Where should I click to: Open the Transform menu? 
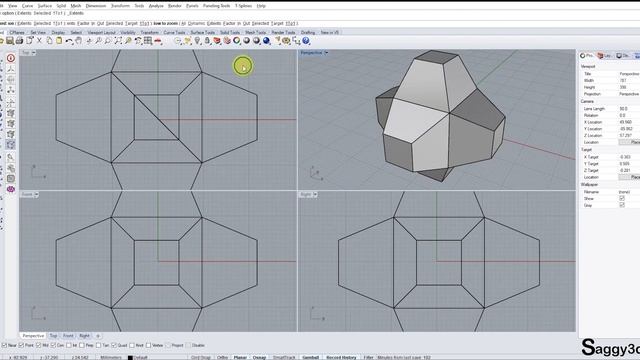coord(120,6)
